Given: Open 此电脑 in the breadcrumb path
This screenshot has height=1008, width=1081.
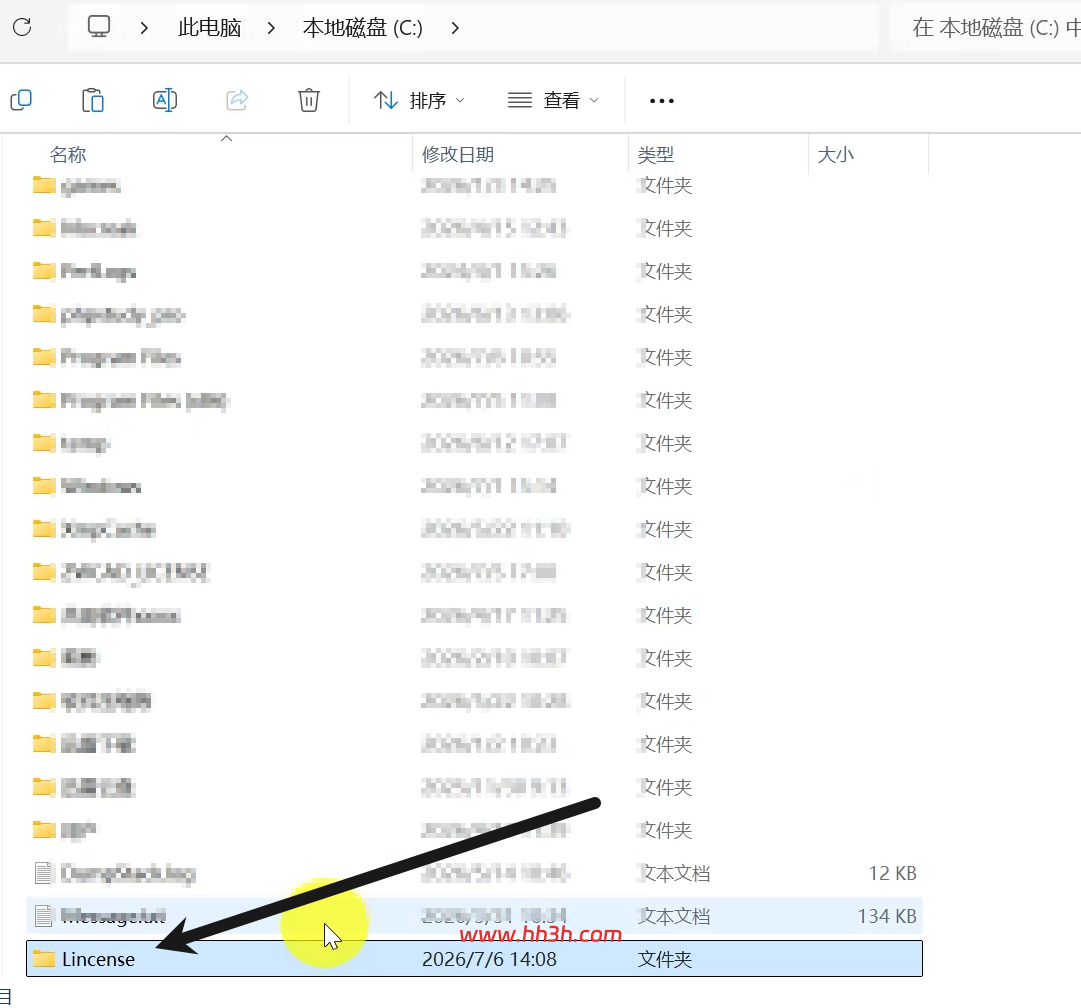Looking at the screenshot, I should pyautogui.click(x=210, y=28).
